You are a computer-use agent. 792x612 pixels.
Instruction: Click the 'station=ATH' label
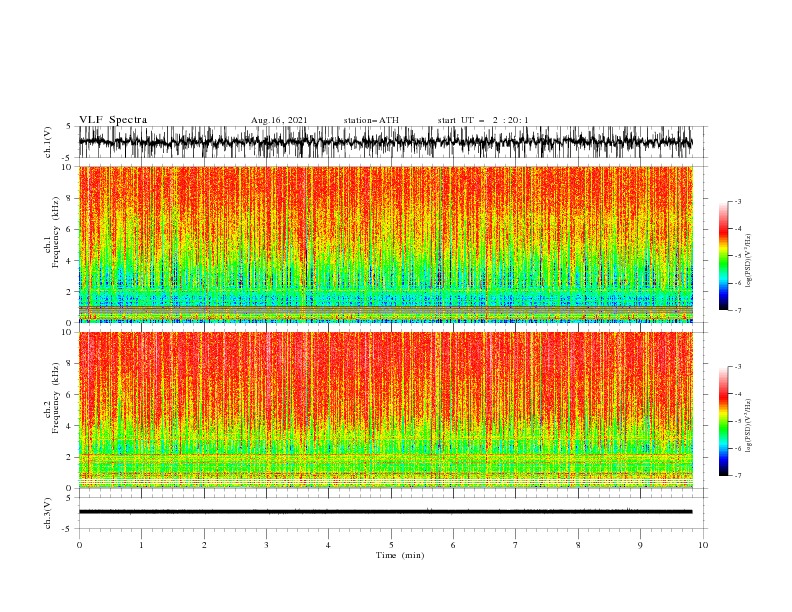(371, 120)
